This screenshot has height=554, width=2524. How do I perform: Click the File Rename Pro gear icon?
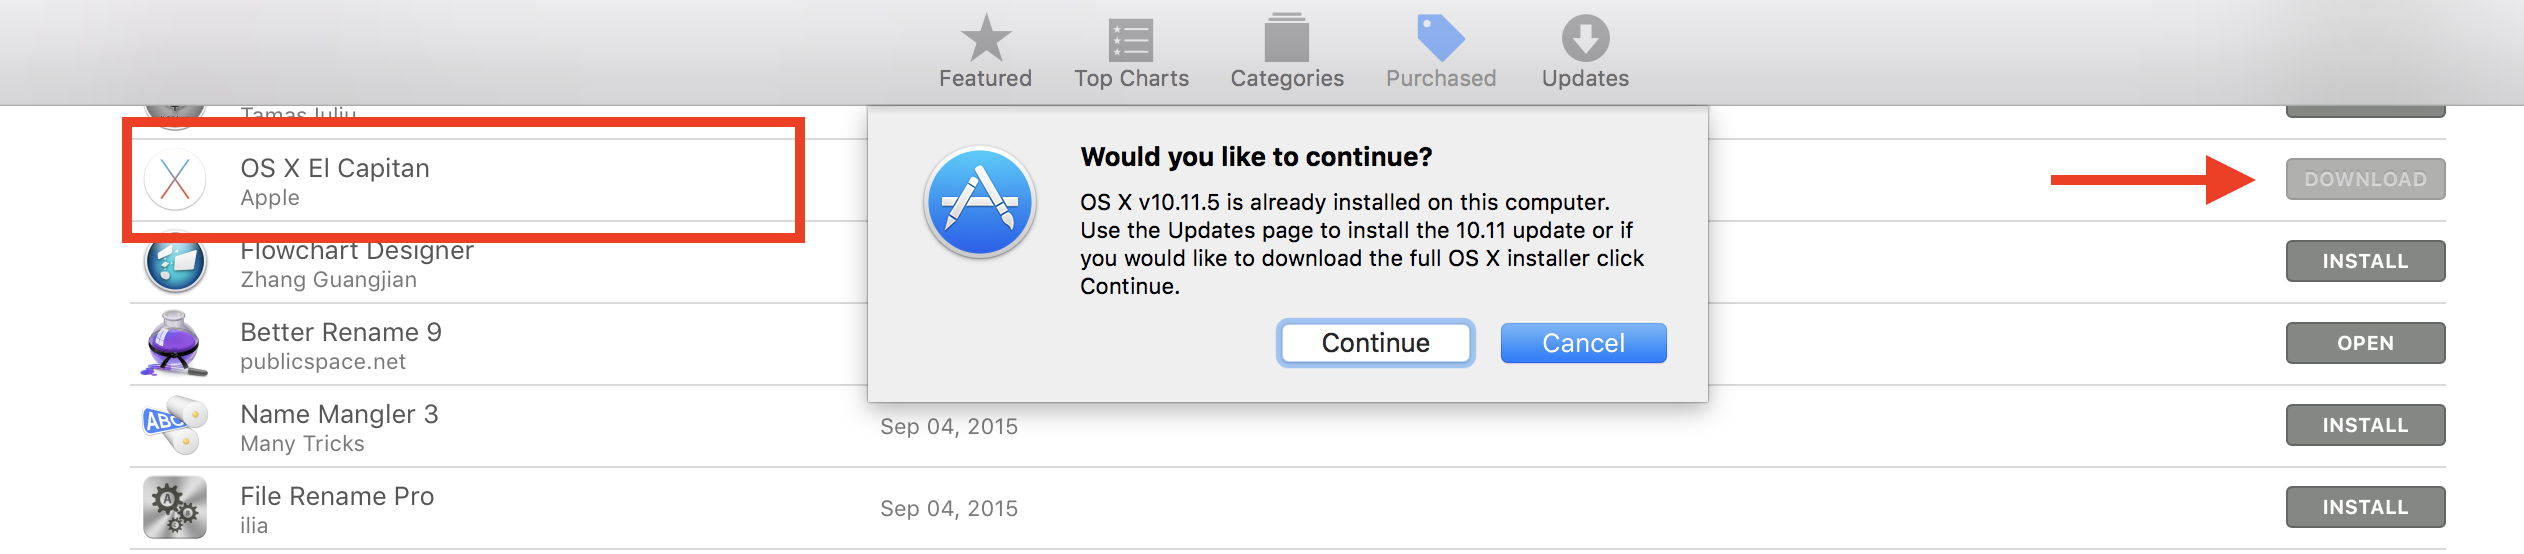pos(175,508)
